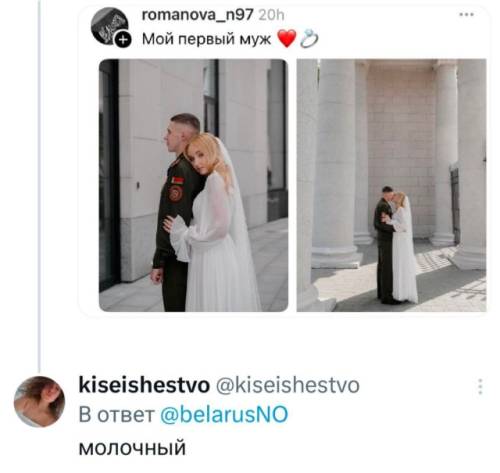Click the @kiseishestvo handle

click(x=288, y=385)
